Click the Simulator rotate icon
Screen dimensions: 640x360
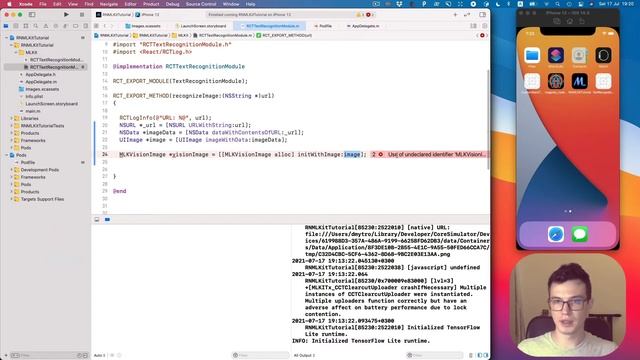pos(582,21)
